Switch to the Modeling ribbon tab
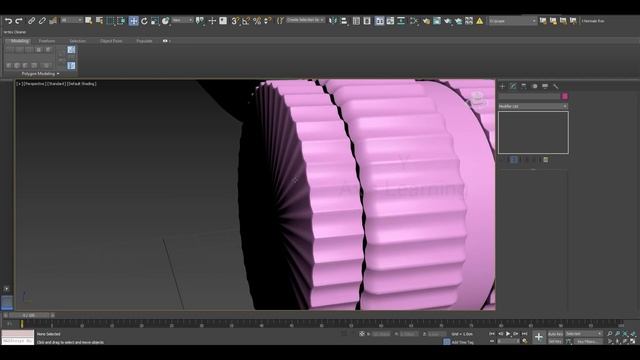This screenshot has width=640, height=360. [19, 41]
